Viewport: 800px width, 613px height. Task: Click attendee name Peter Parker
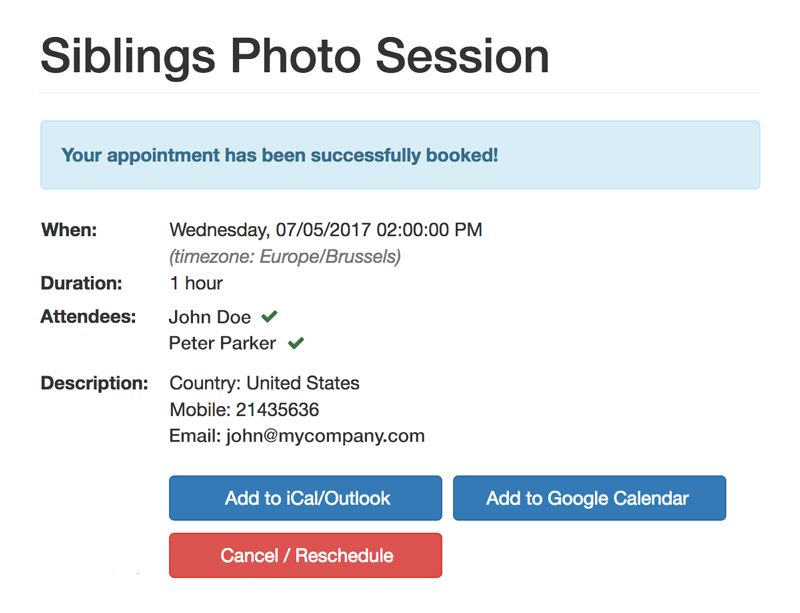coord(222,344)
